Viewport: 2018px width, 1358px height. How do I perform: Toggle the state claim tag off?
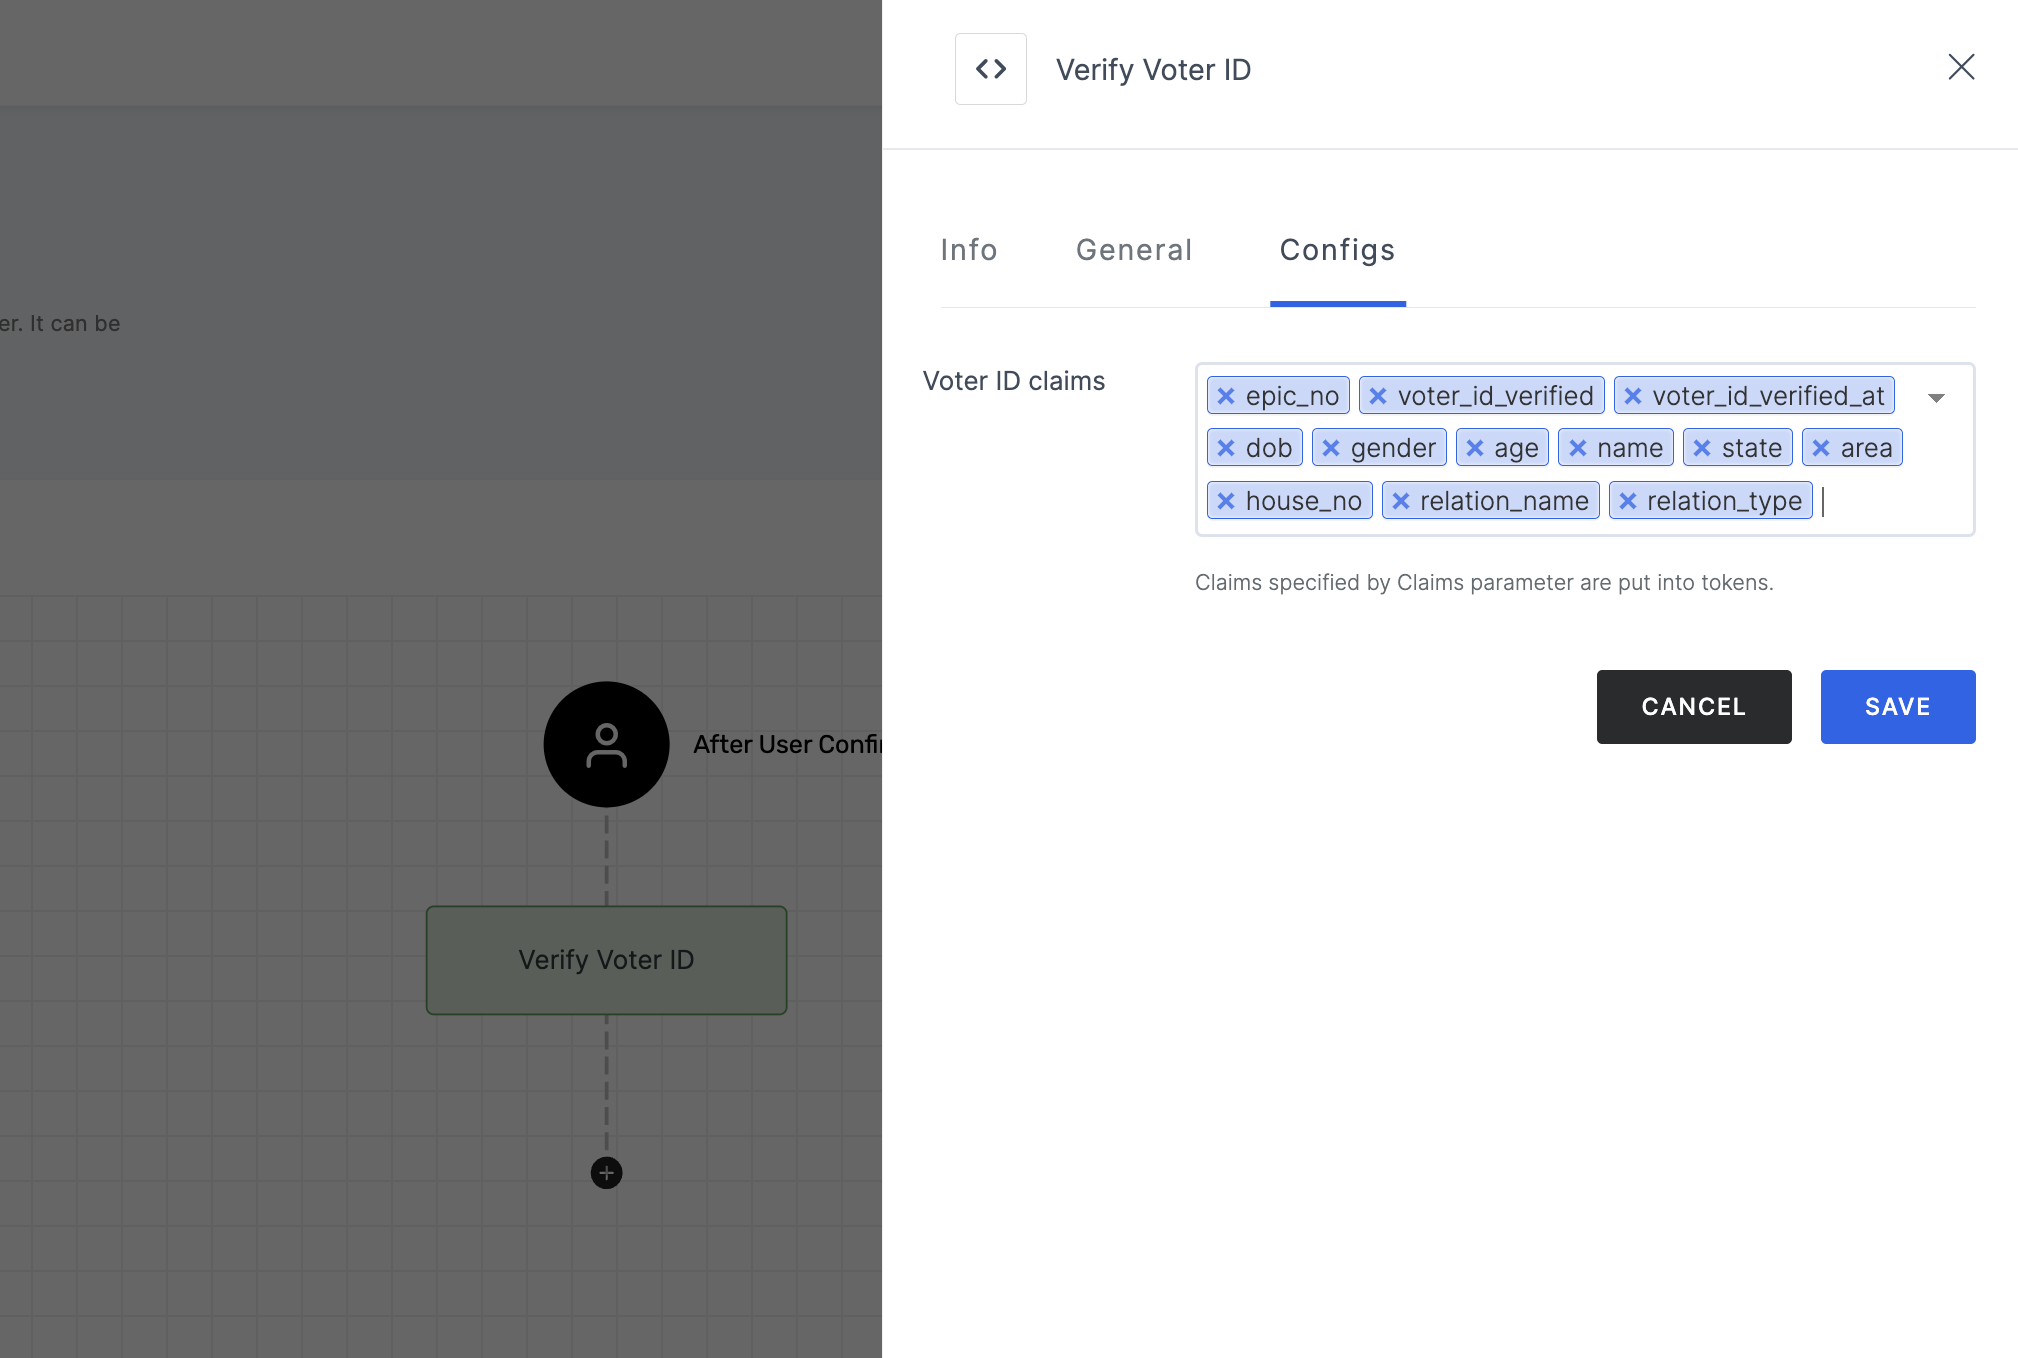pos(1701,449)
